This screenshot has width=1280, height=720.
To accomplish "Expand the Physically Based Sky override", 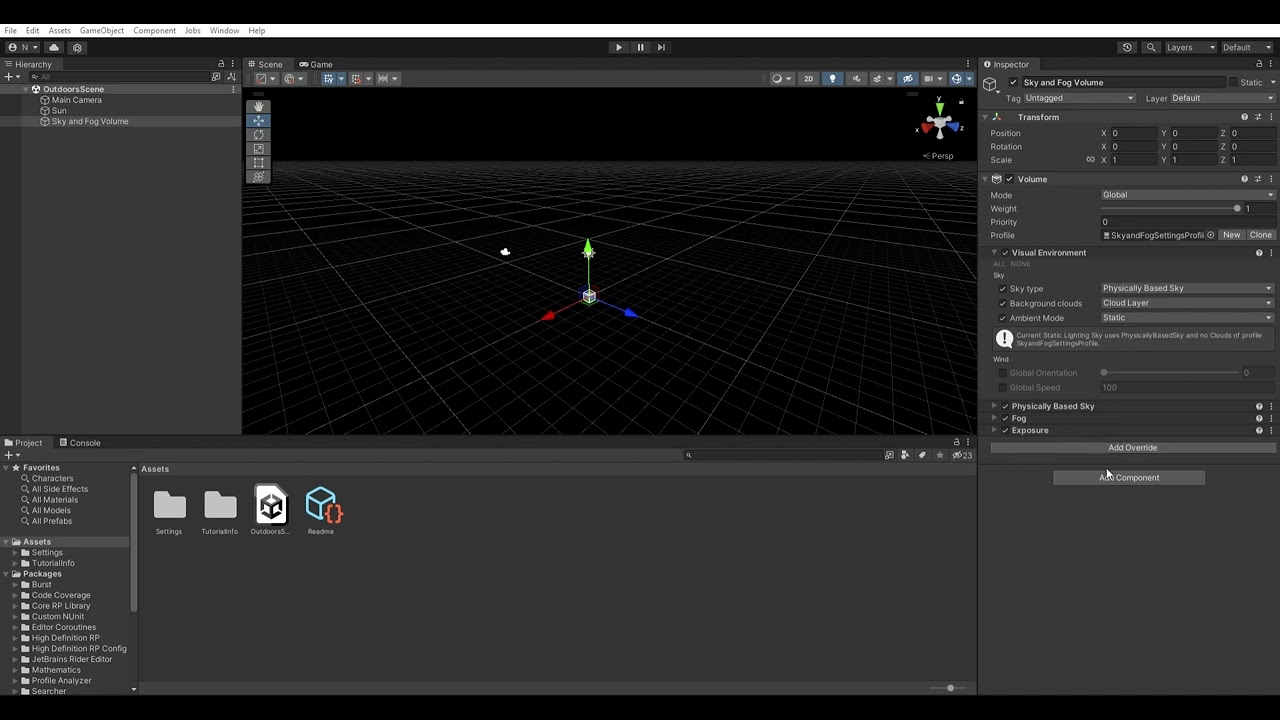I will tap(994, 406).
